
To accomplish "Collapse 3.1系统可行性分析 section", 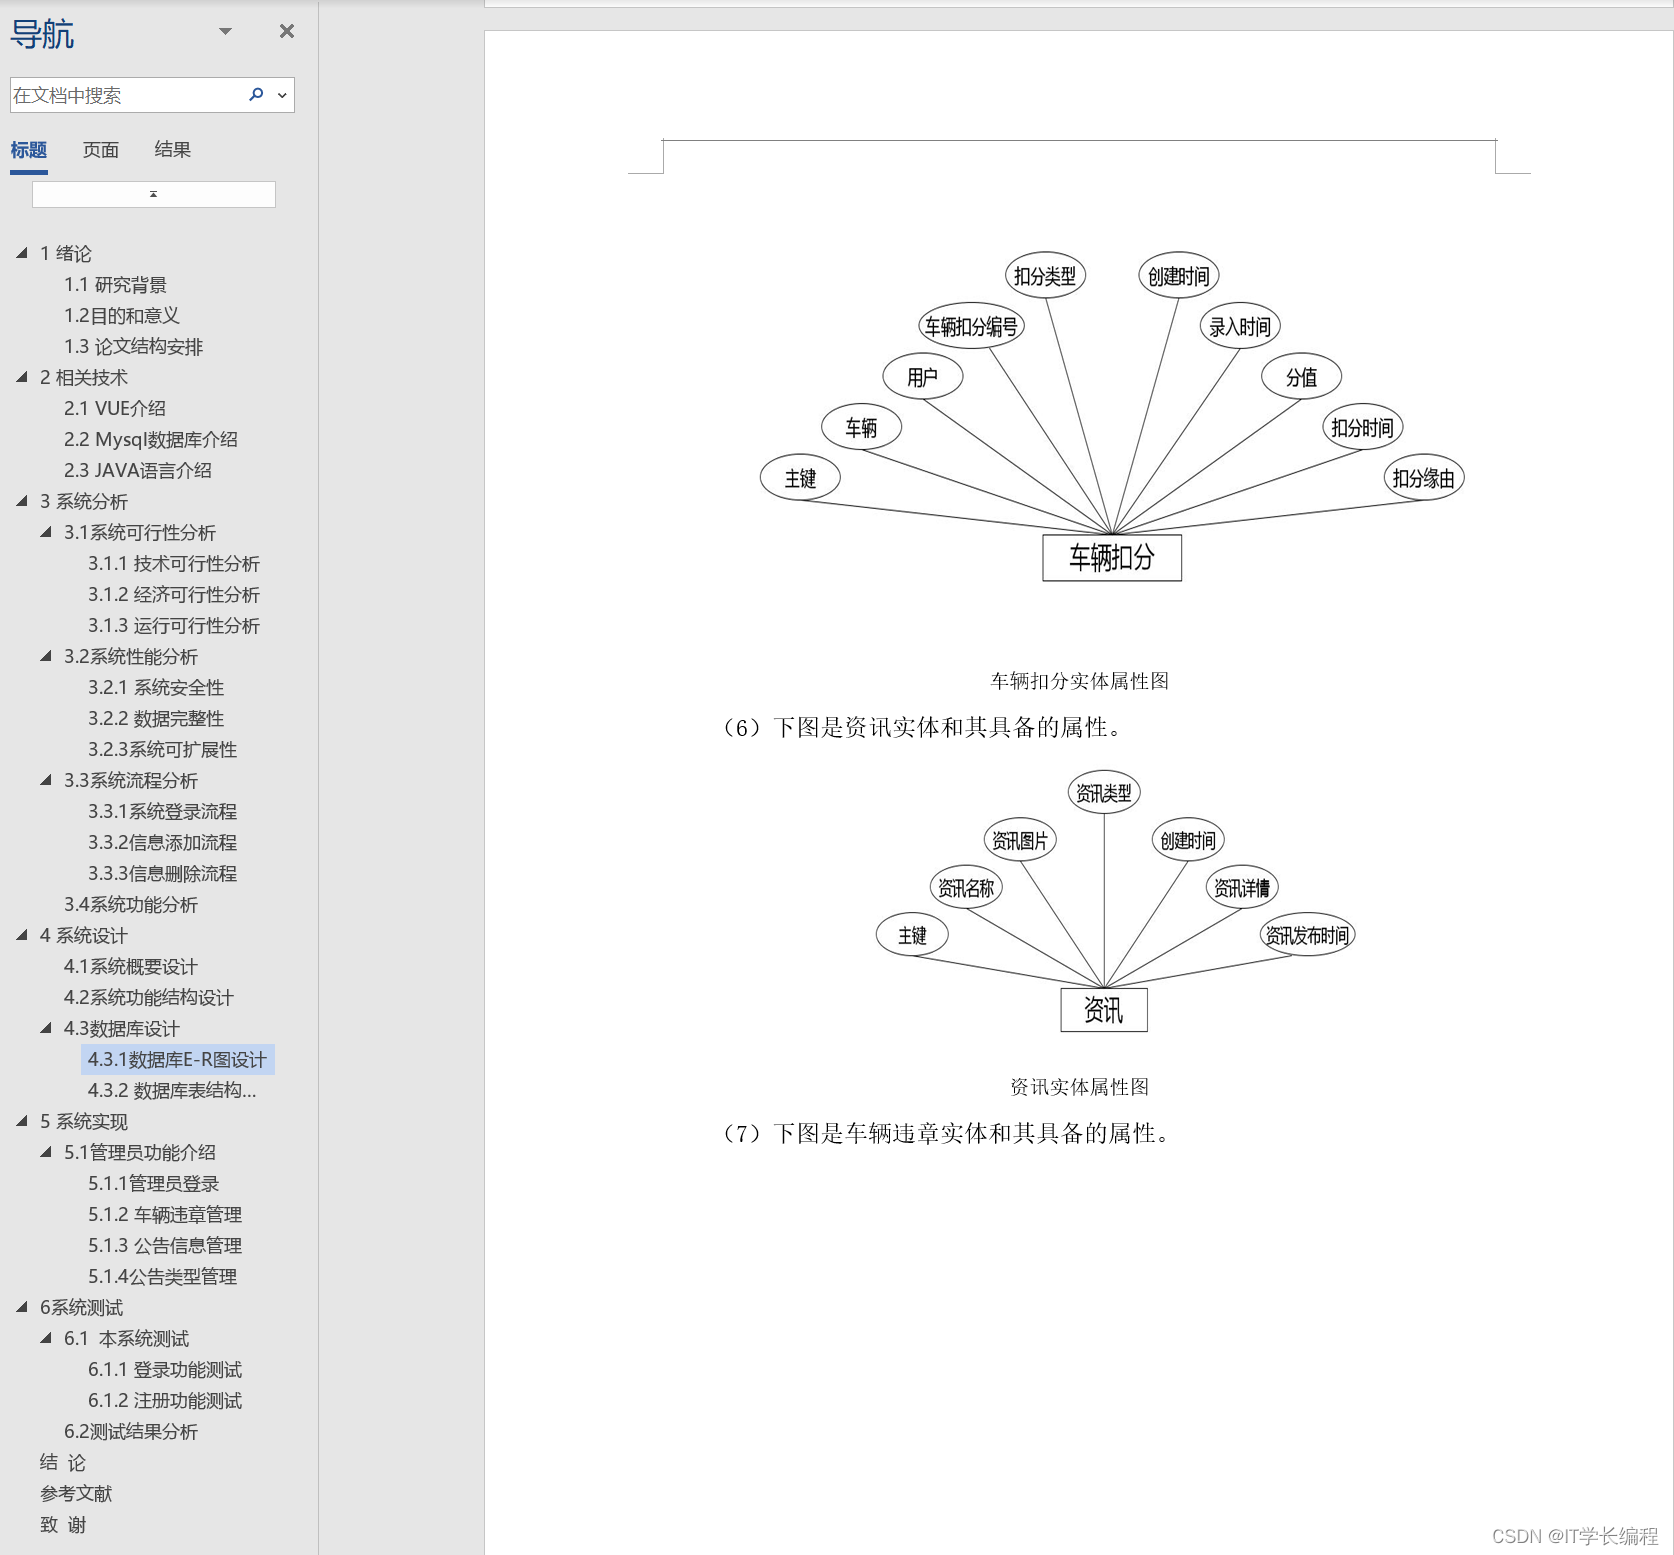I will [46, 532].
